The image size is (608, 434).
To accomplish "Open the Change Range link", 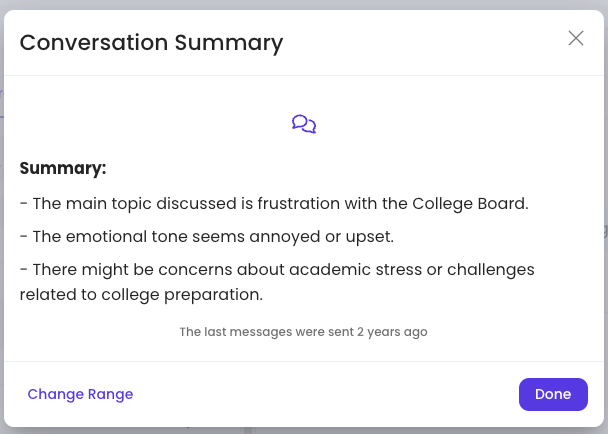I will coord(80,394).
